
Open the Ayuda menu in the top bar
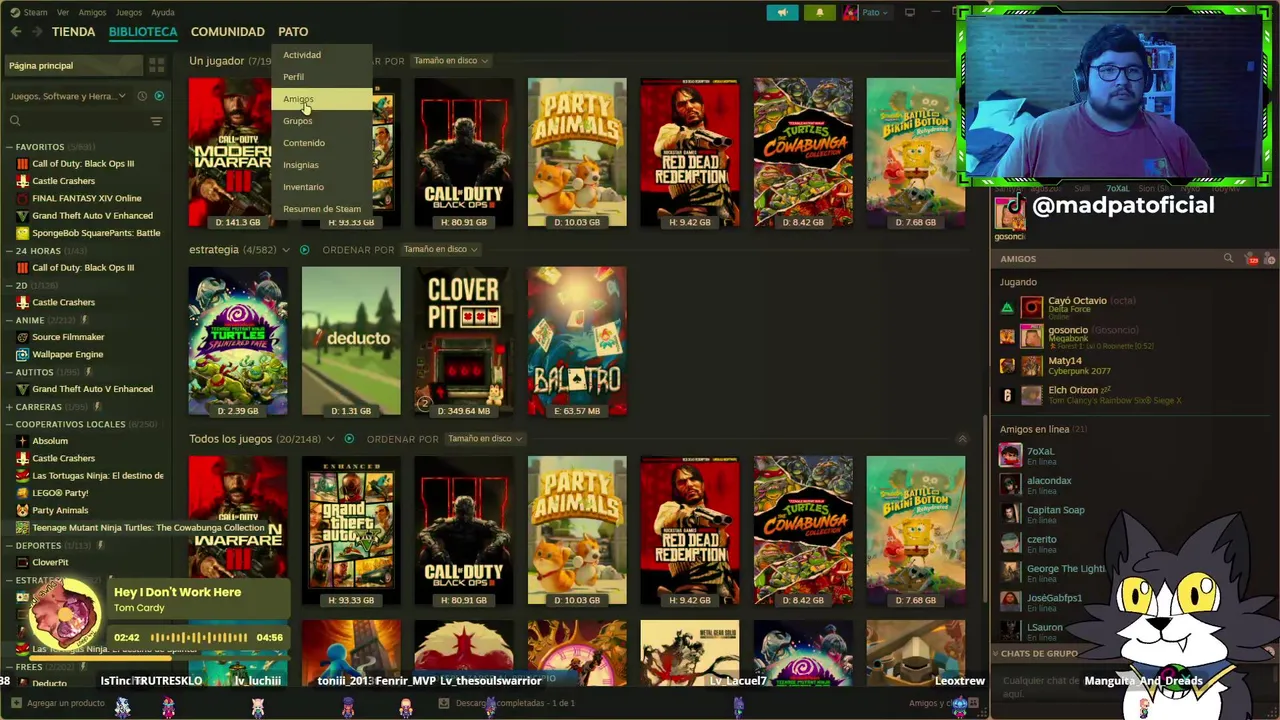click(x=162, y=12)
